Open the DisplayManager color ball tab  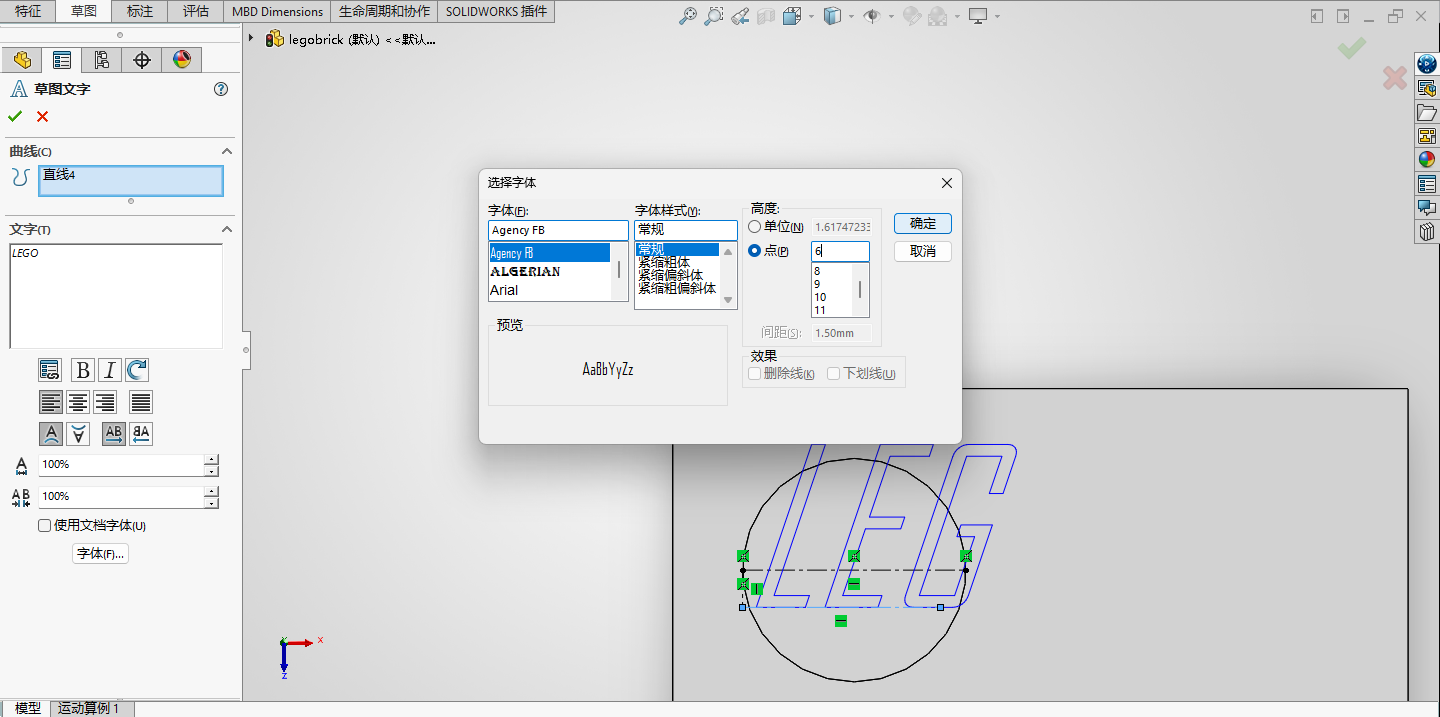coord(181,60)
